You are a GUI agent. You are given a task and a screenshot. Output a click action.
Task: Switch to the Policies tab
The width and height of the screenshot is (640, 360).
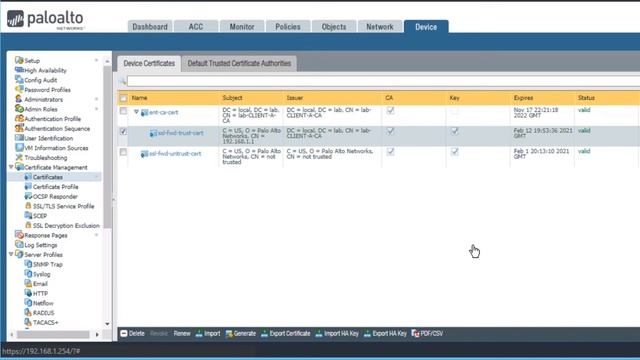288,27
